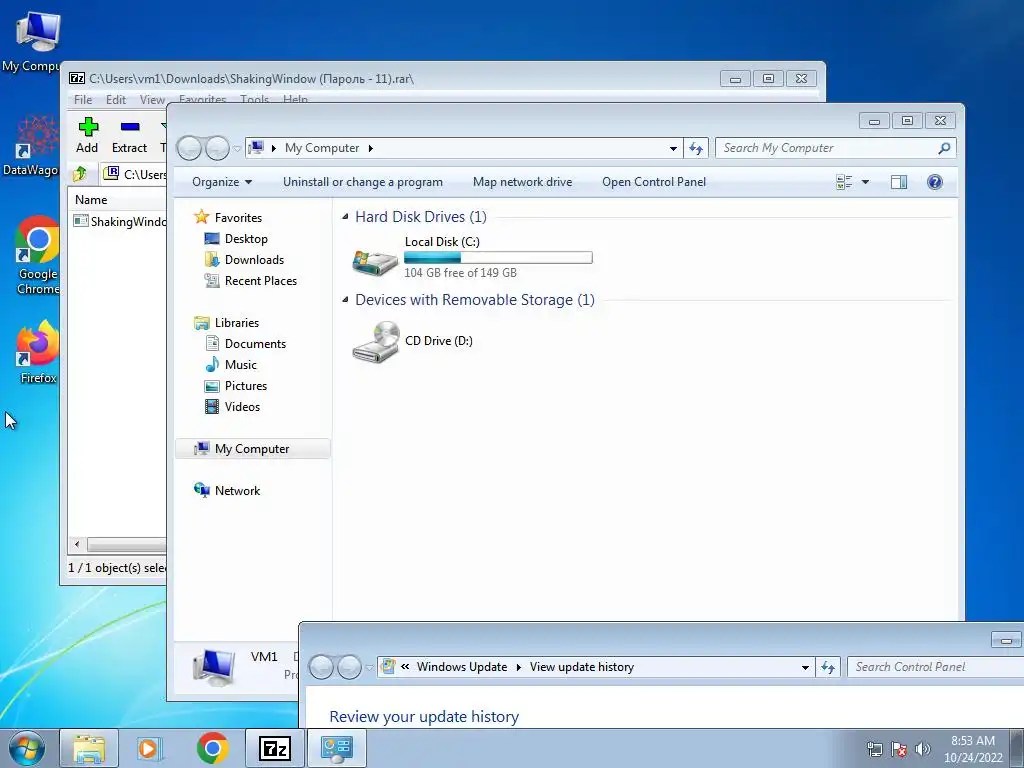Open the File menu in 7-Zip
Screen dimensions: 1024x768
click(83, 99)
